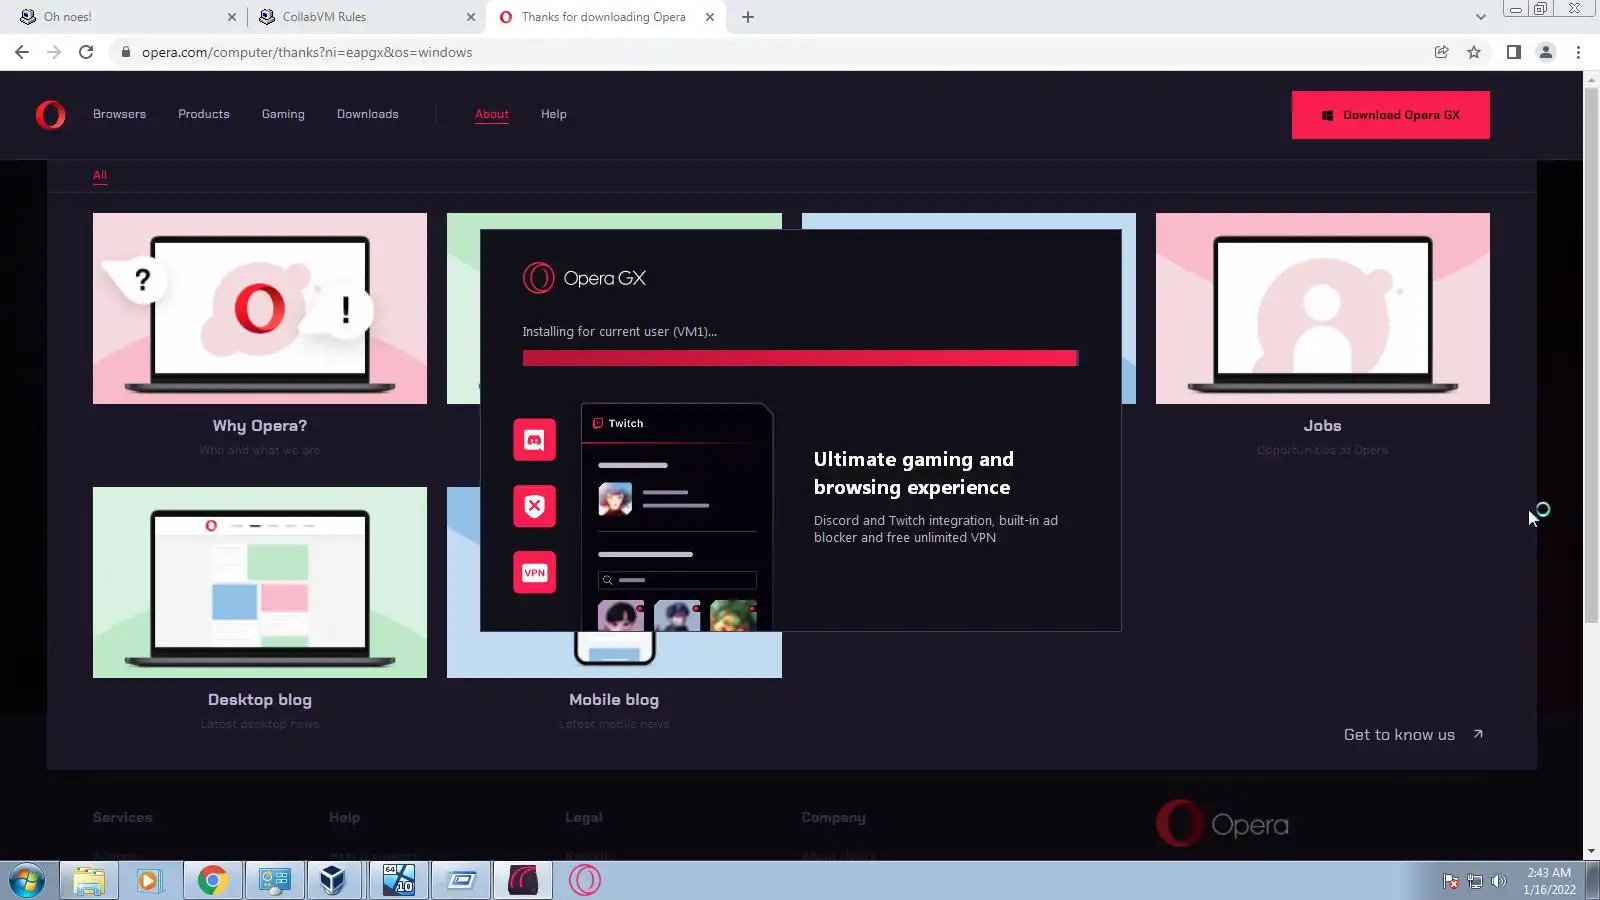Click the VPN icon in the installer
Screen dimensions: 1600x900
535,572
